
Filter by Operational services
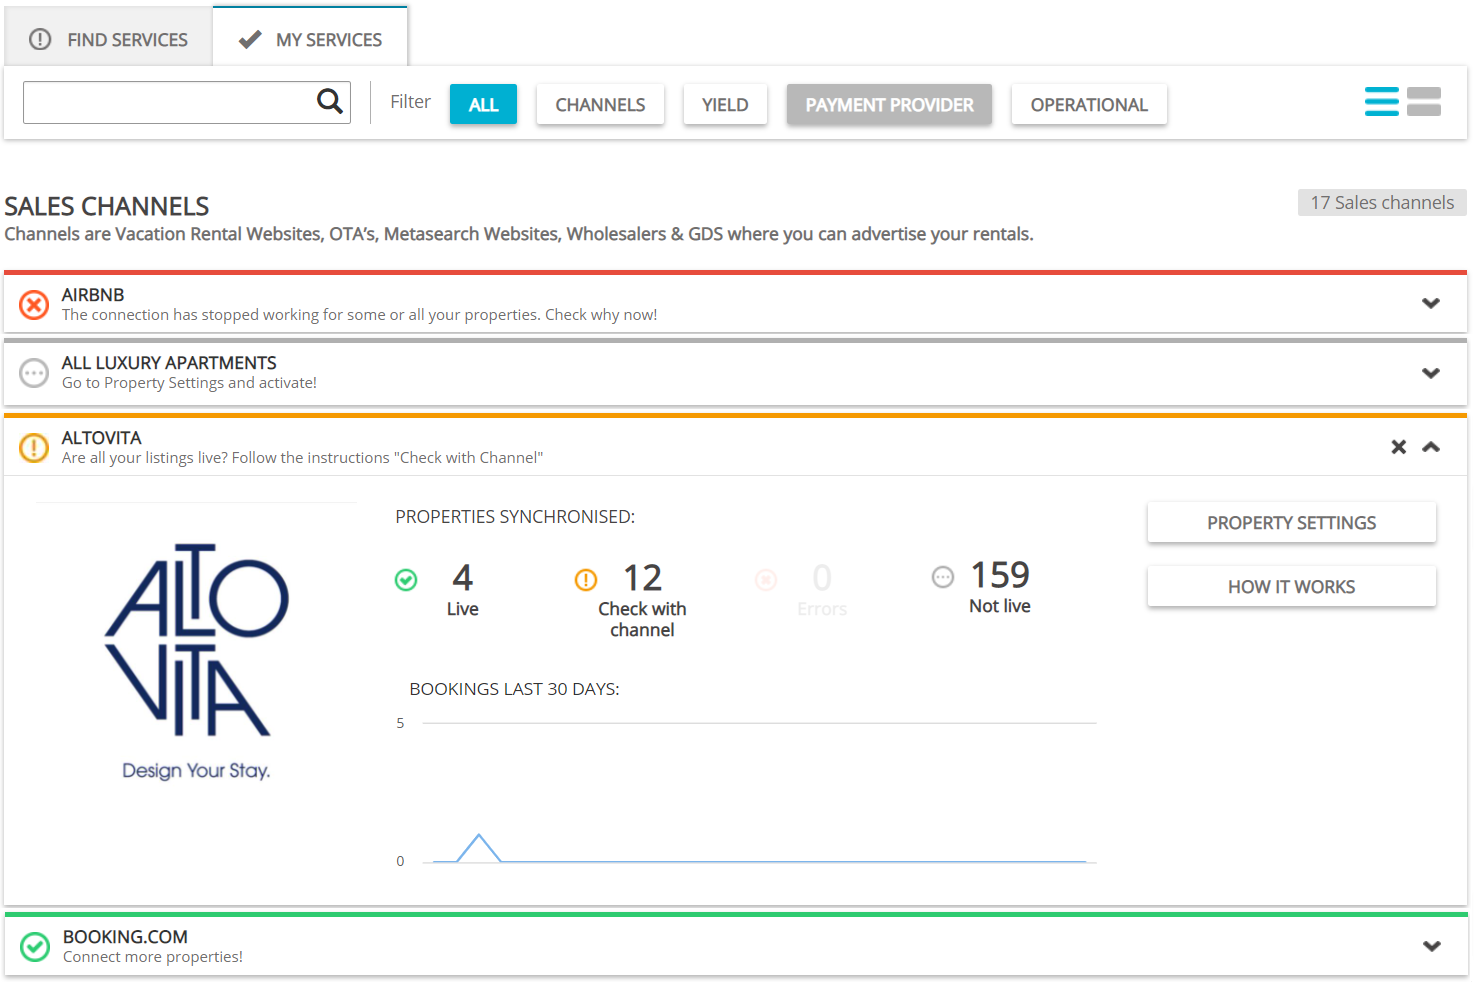pyautogui.click(x=1089, y=104)
